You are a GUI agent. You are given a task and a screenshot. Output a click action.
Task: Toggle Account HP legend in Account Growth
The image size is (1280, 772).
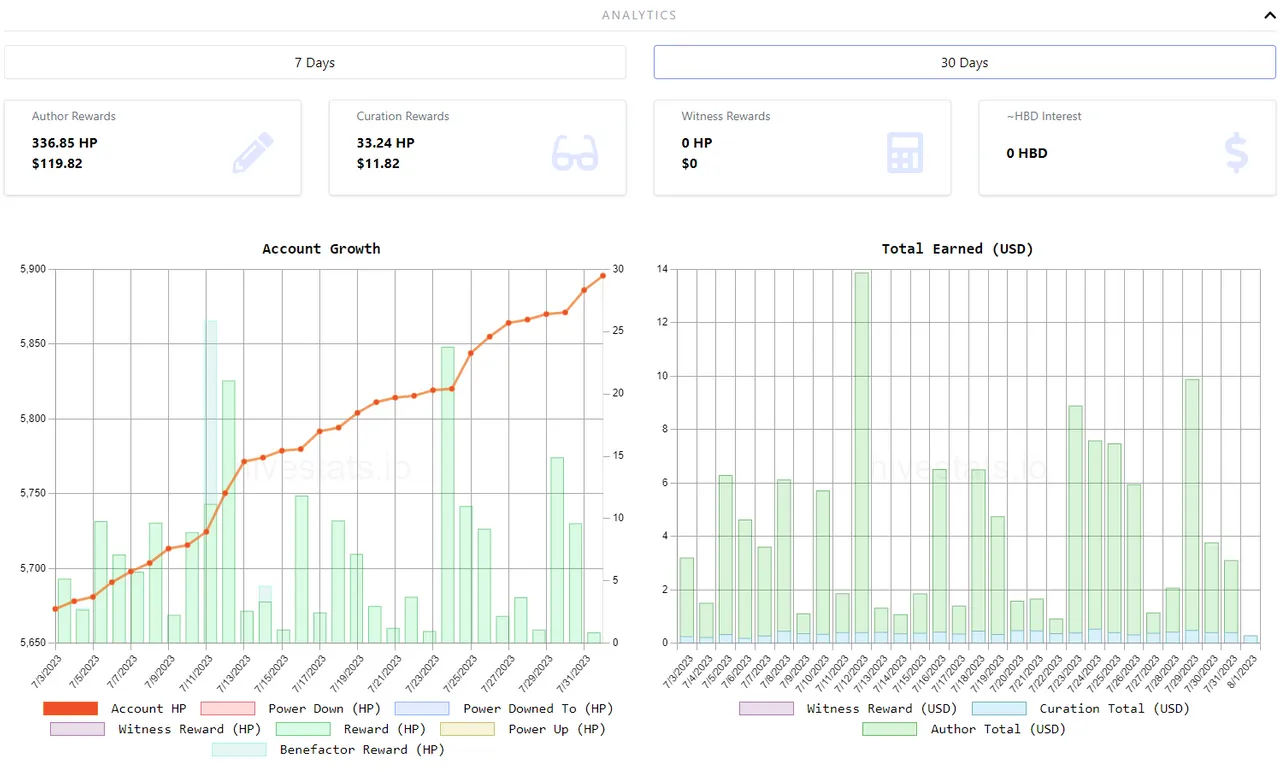point(71,708)
